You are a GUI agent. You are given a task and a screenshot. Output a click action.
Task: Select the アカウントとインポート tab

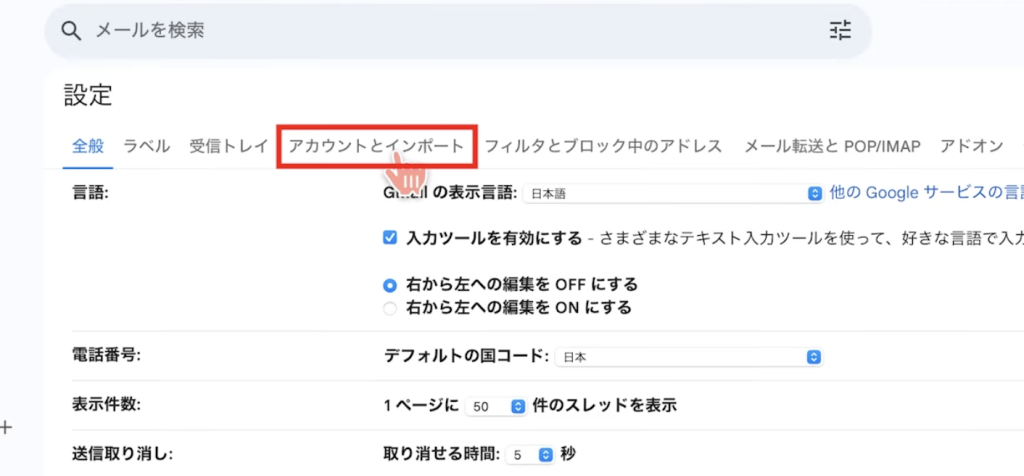376,146
